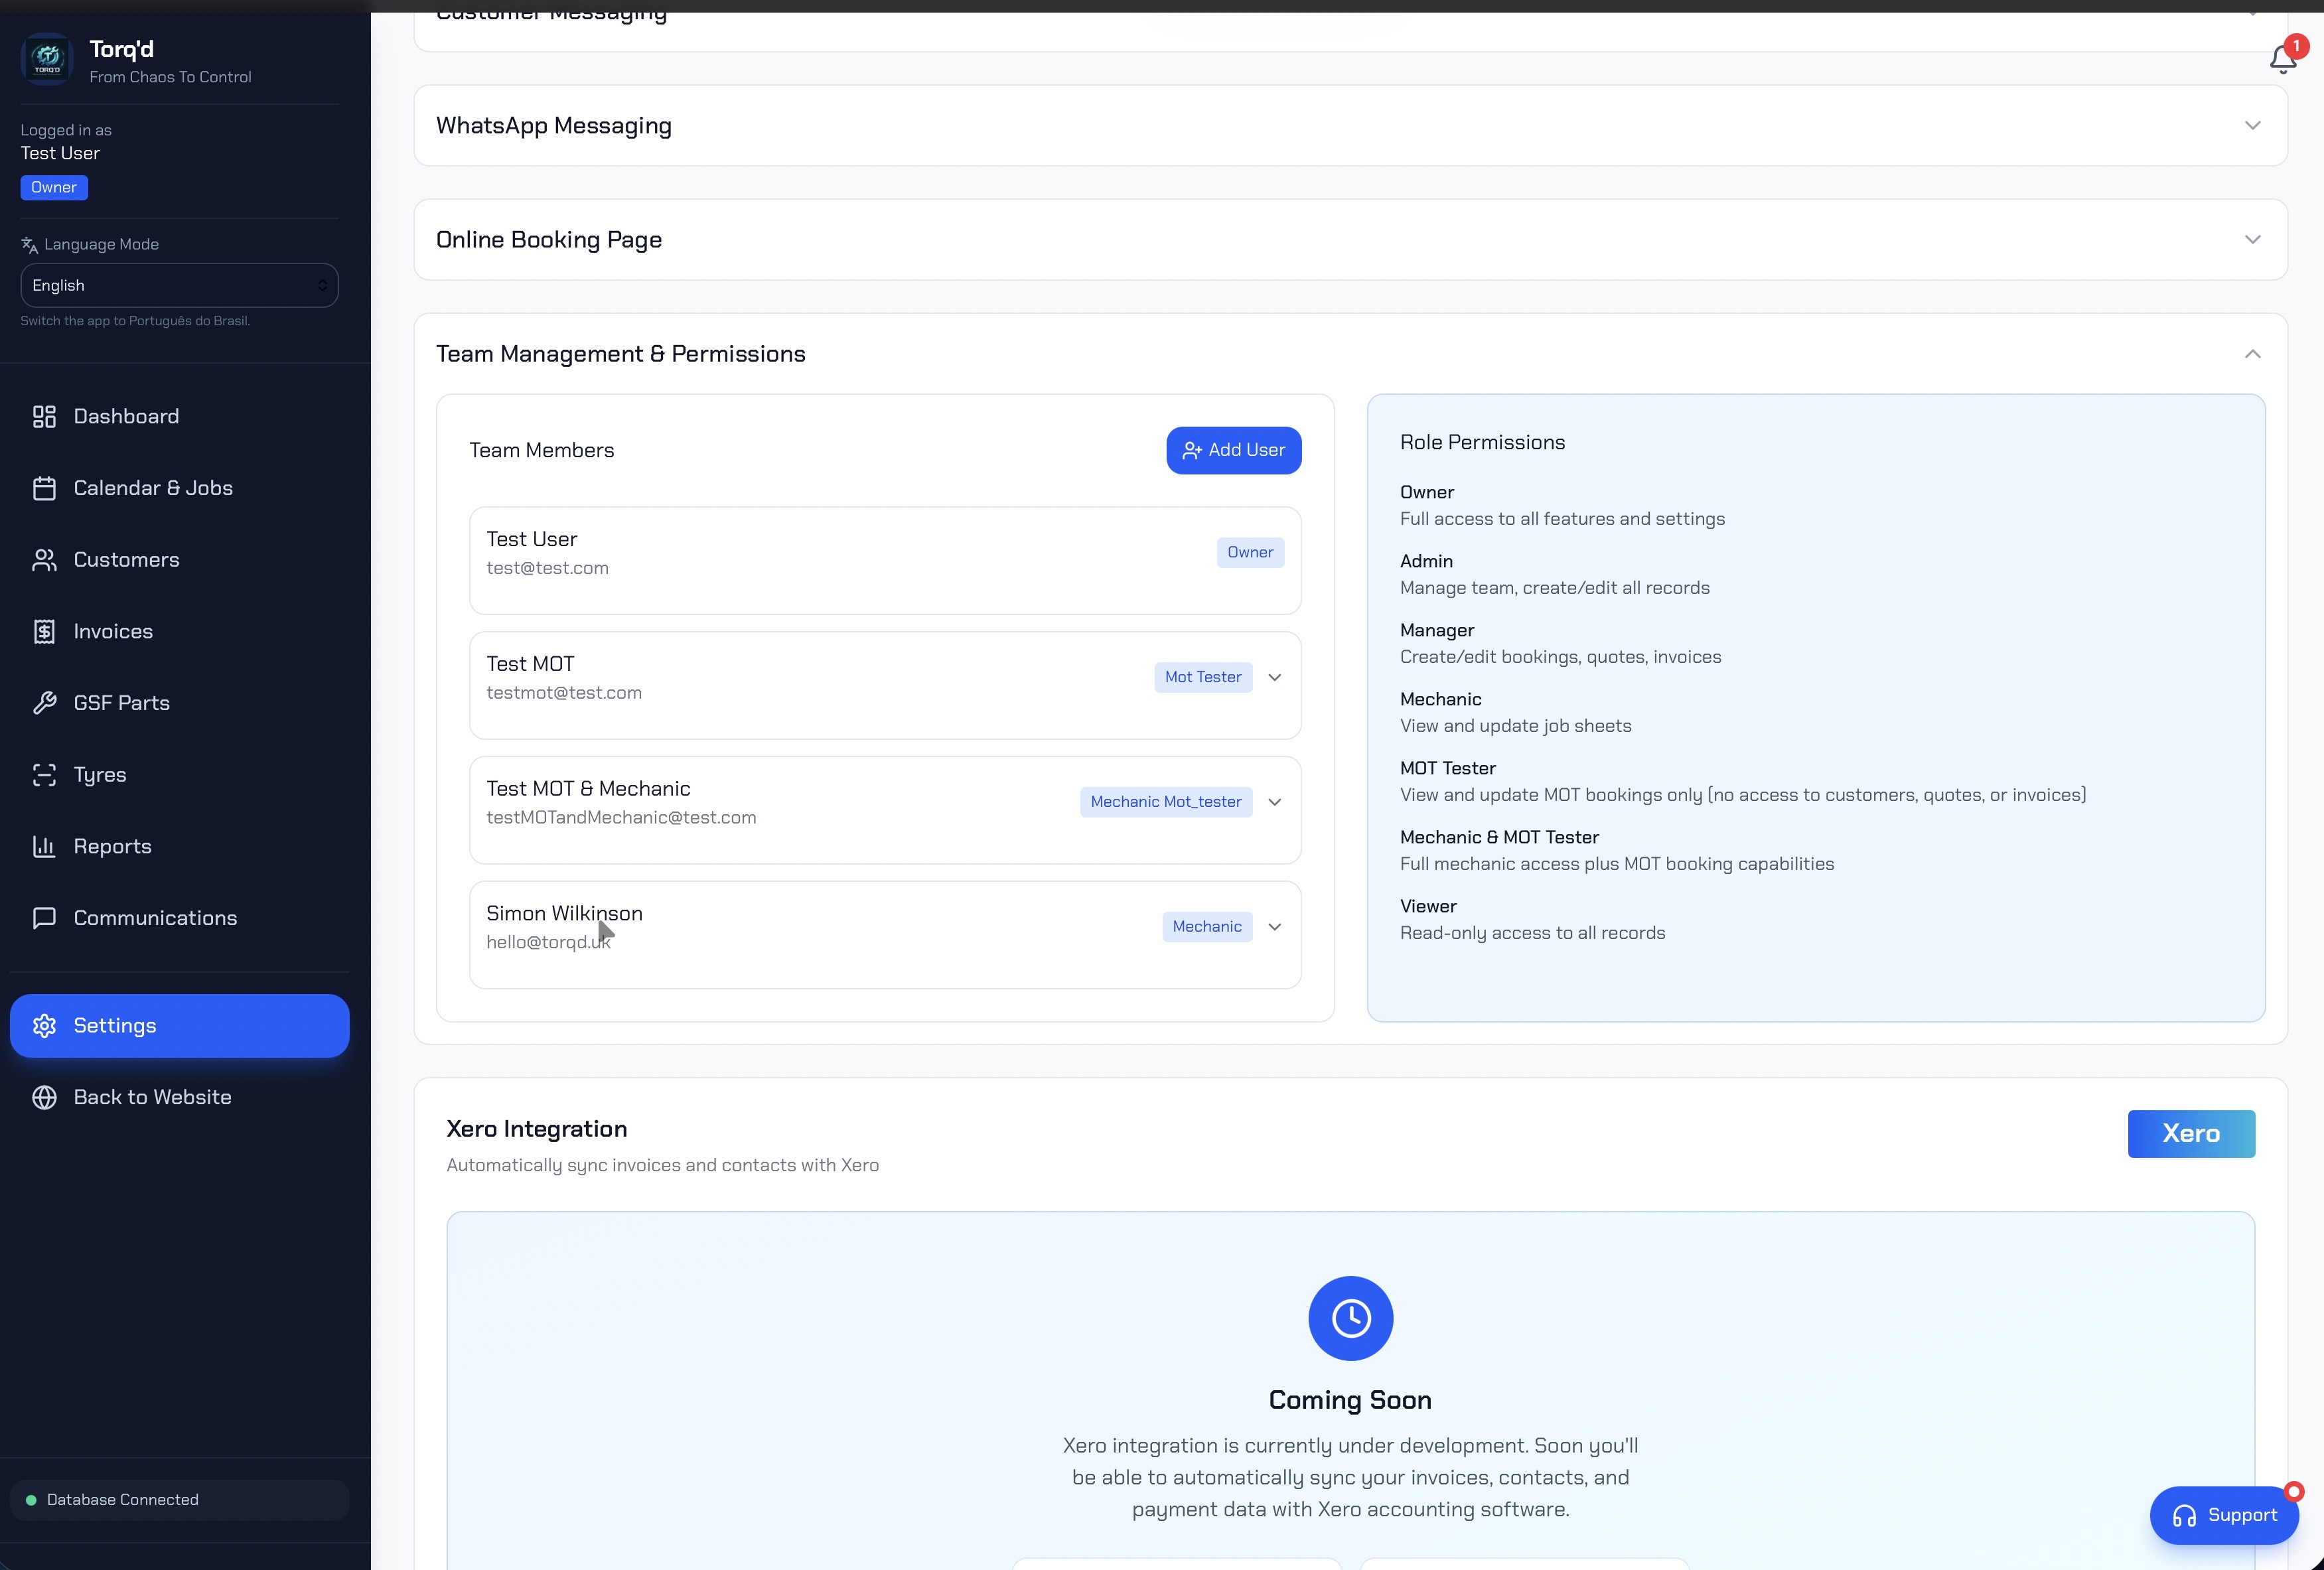Click the Team Members heading
Image resolution: width=2324 pixels, height=1570 pixels.
click(542, 451)
